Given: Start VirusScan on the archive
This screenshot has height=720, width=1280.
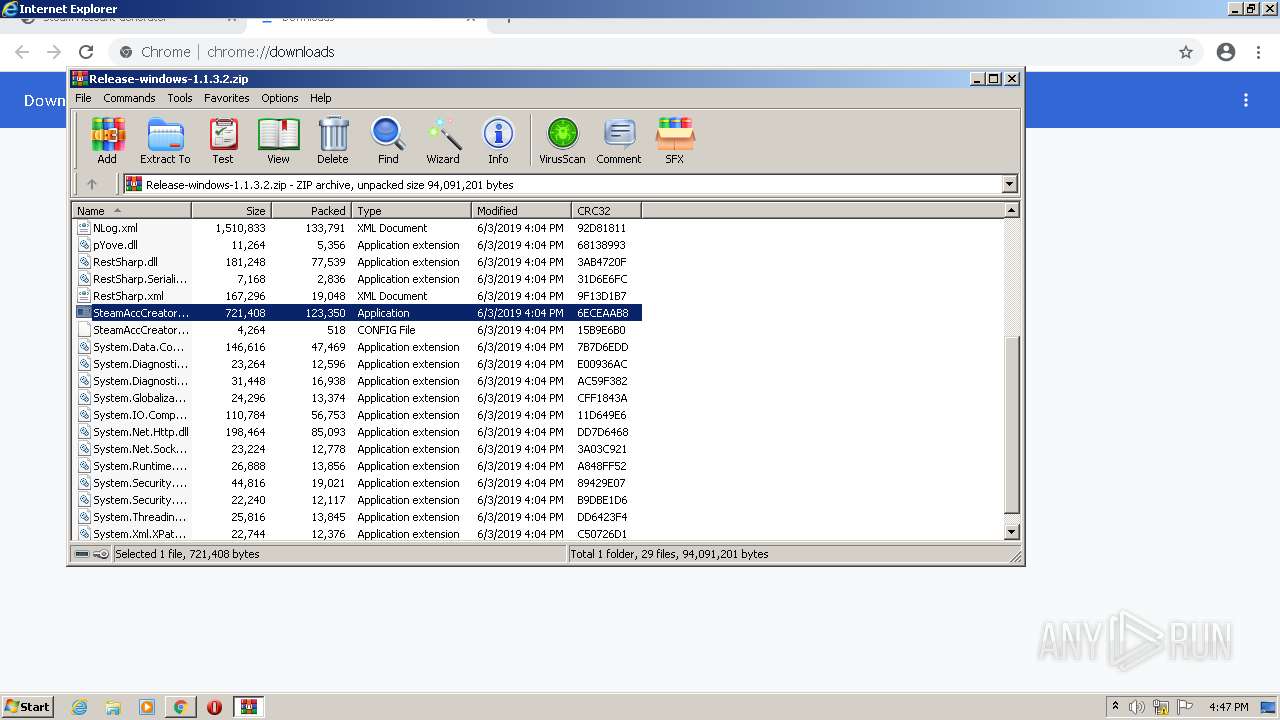Looking at the screenshot, I should point(562,141).
